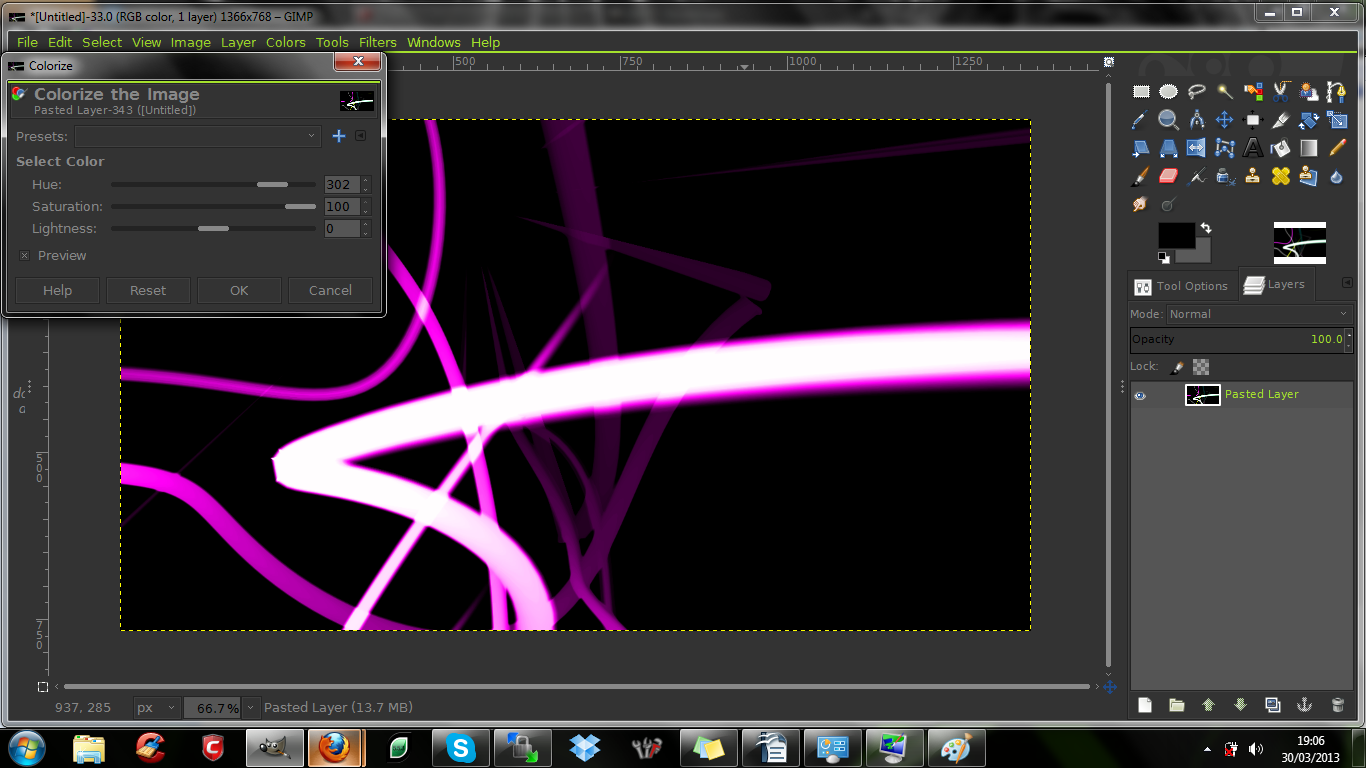Click the OK button in Colorize dialog
This screenshot has height=768, width=1366.
click(x=239, y=290)
